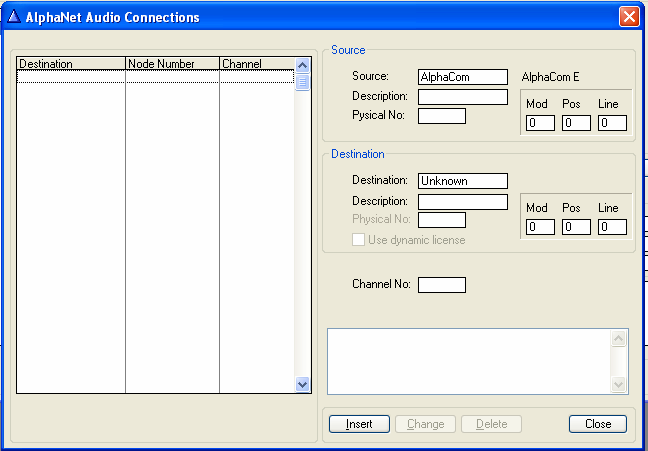Select the Destination Pos number field
Image resolution: width=648 pixels, height=451 pixels.
[576, 227]
